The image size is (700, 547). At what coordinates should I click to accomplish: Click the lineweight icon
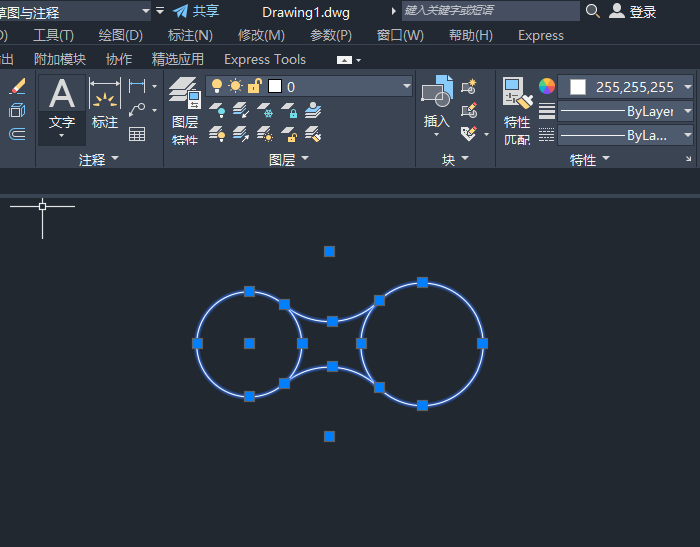tap(546, 111)
